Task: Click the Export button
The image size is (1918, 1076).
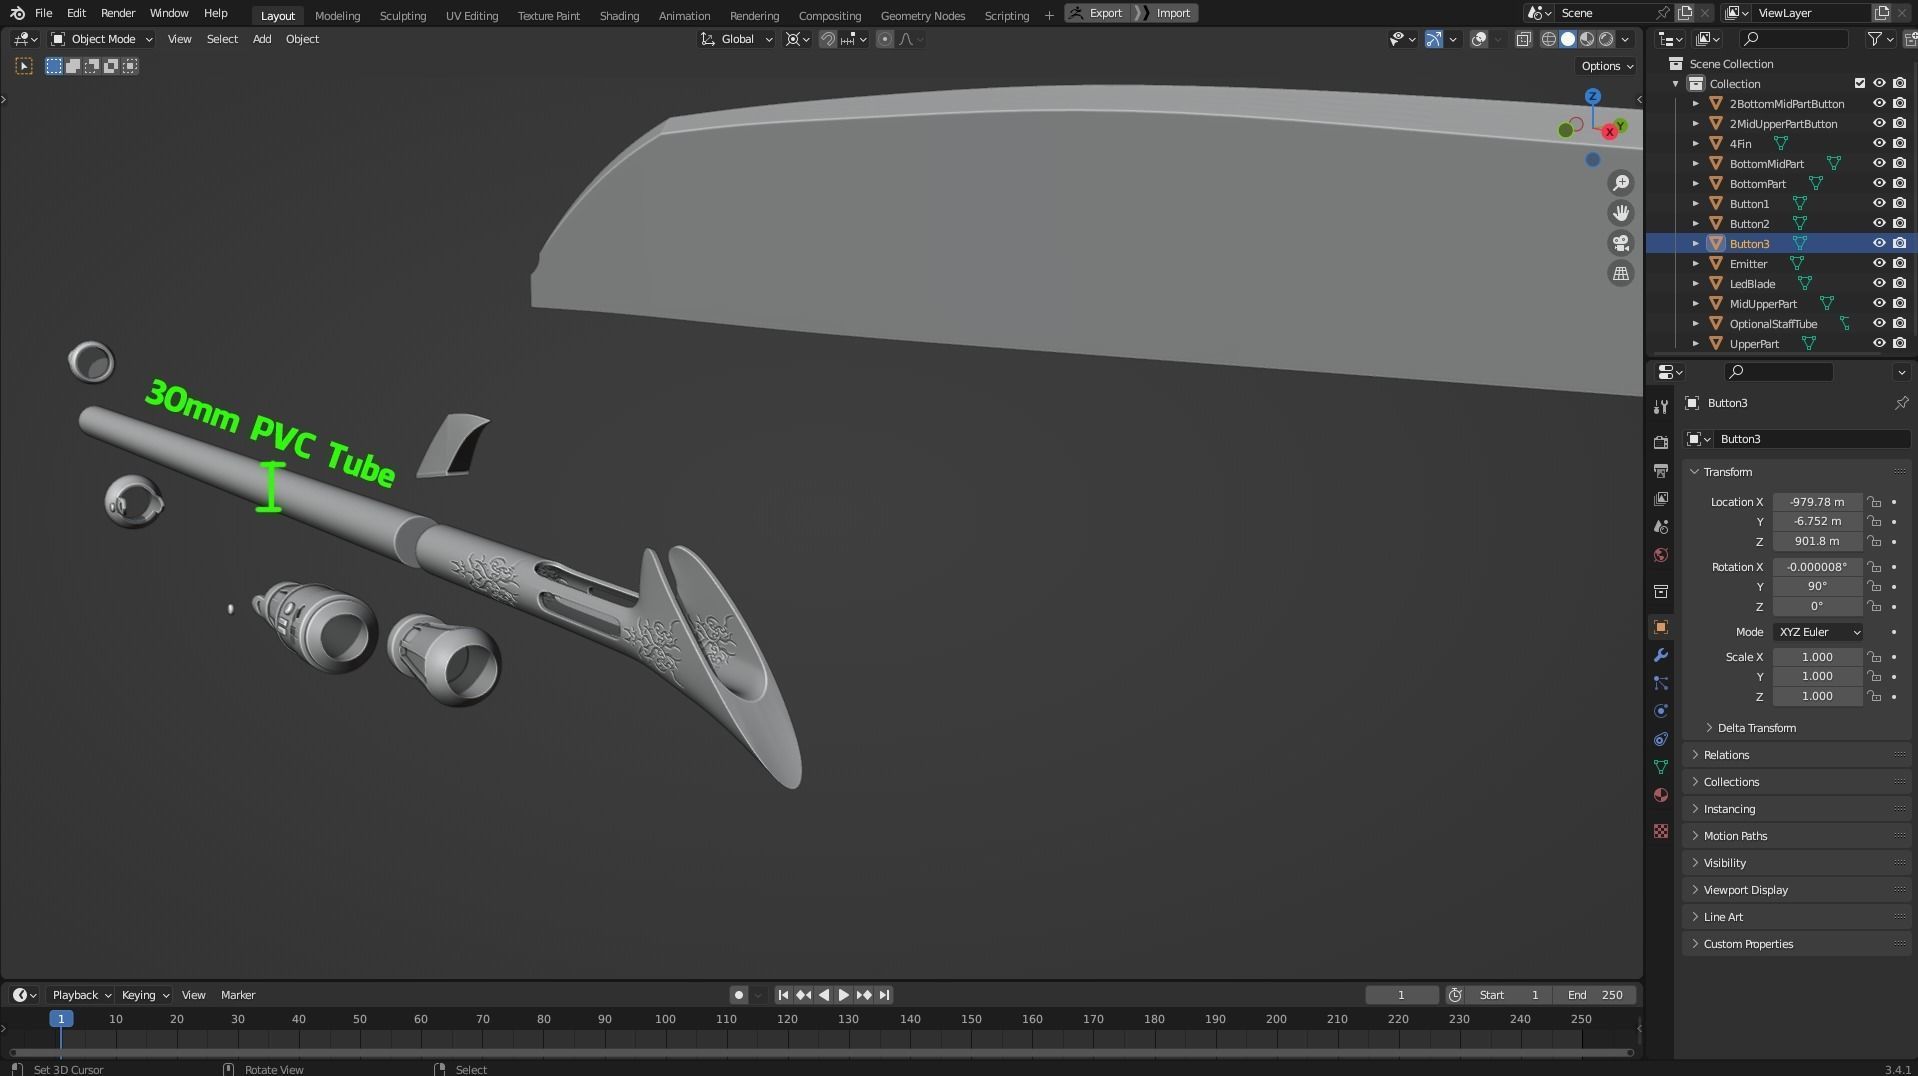Action: tap(1097, 13)
